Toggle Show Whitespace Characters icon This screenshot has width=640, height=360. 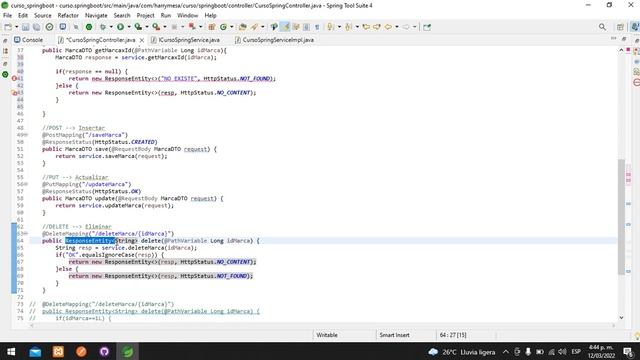click(x=317, y=27)
